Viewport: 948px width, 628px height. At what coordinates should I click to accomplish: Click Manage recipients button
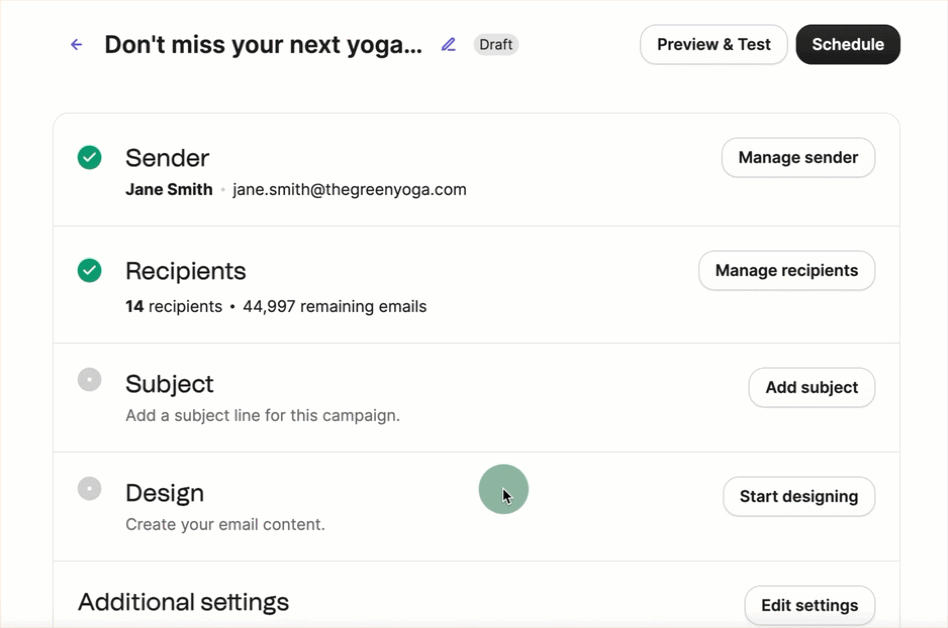(786, 271)
